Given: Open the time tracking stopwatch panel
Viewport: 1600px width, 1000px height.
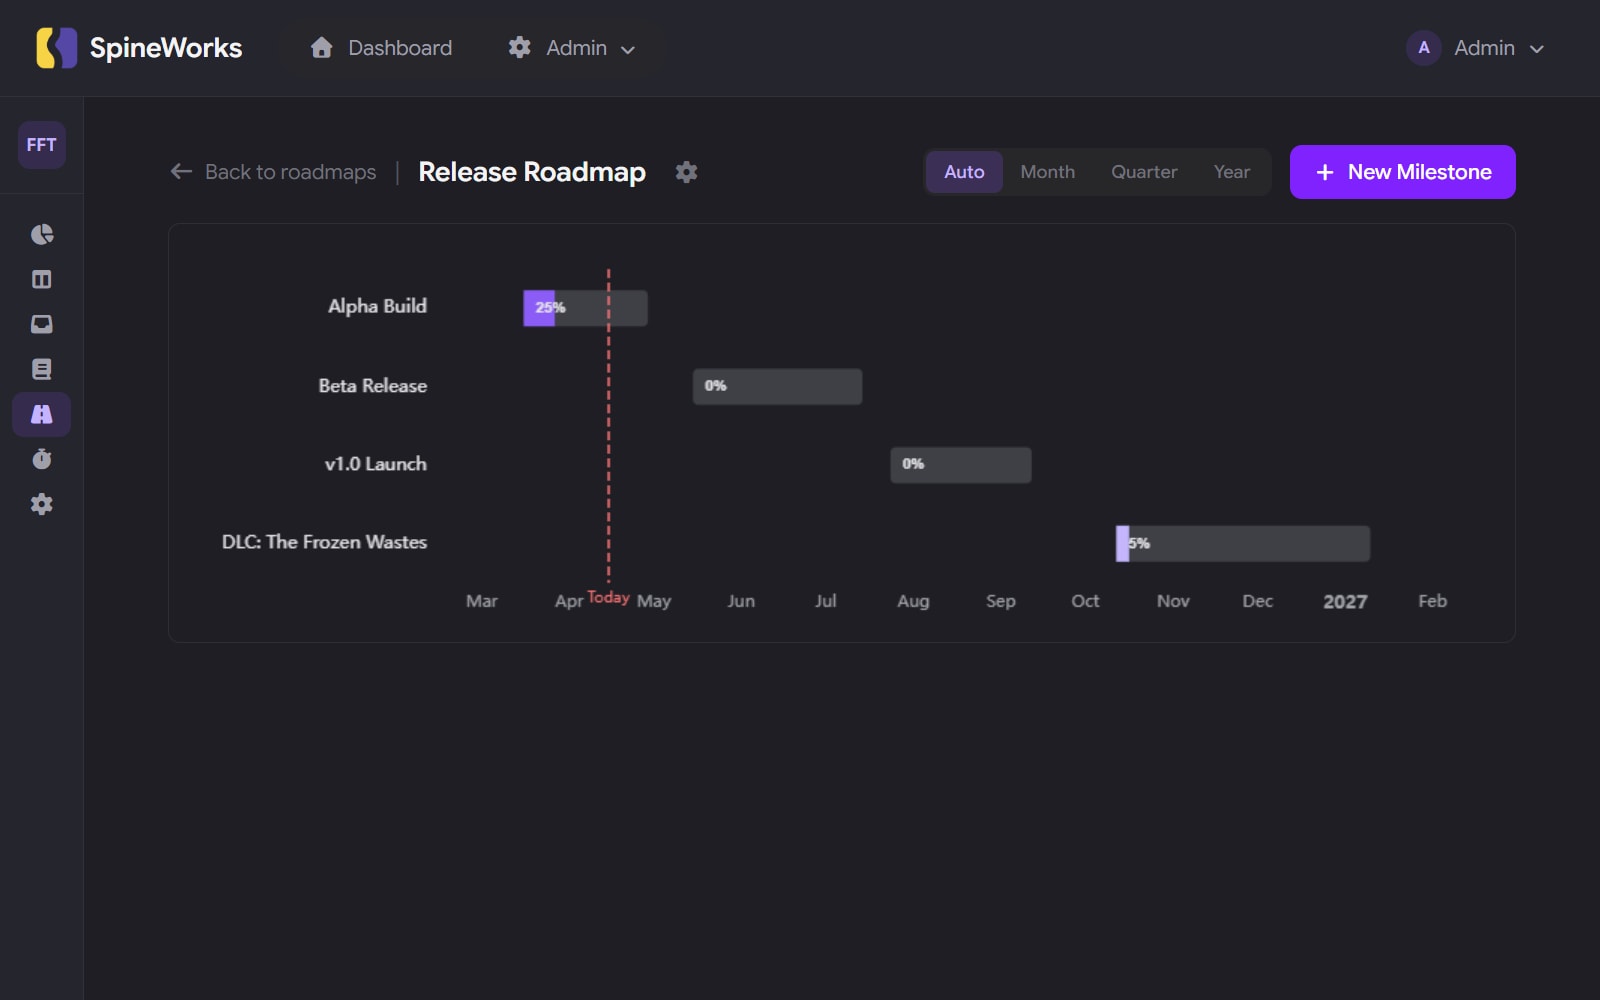Looking at the screenshot, I should pyautogui.click(x=41, y=459).
